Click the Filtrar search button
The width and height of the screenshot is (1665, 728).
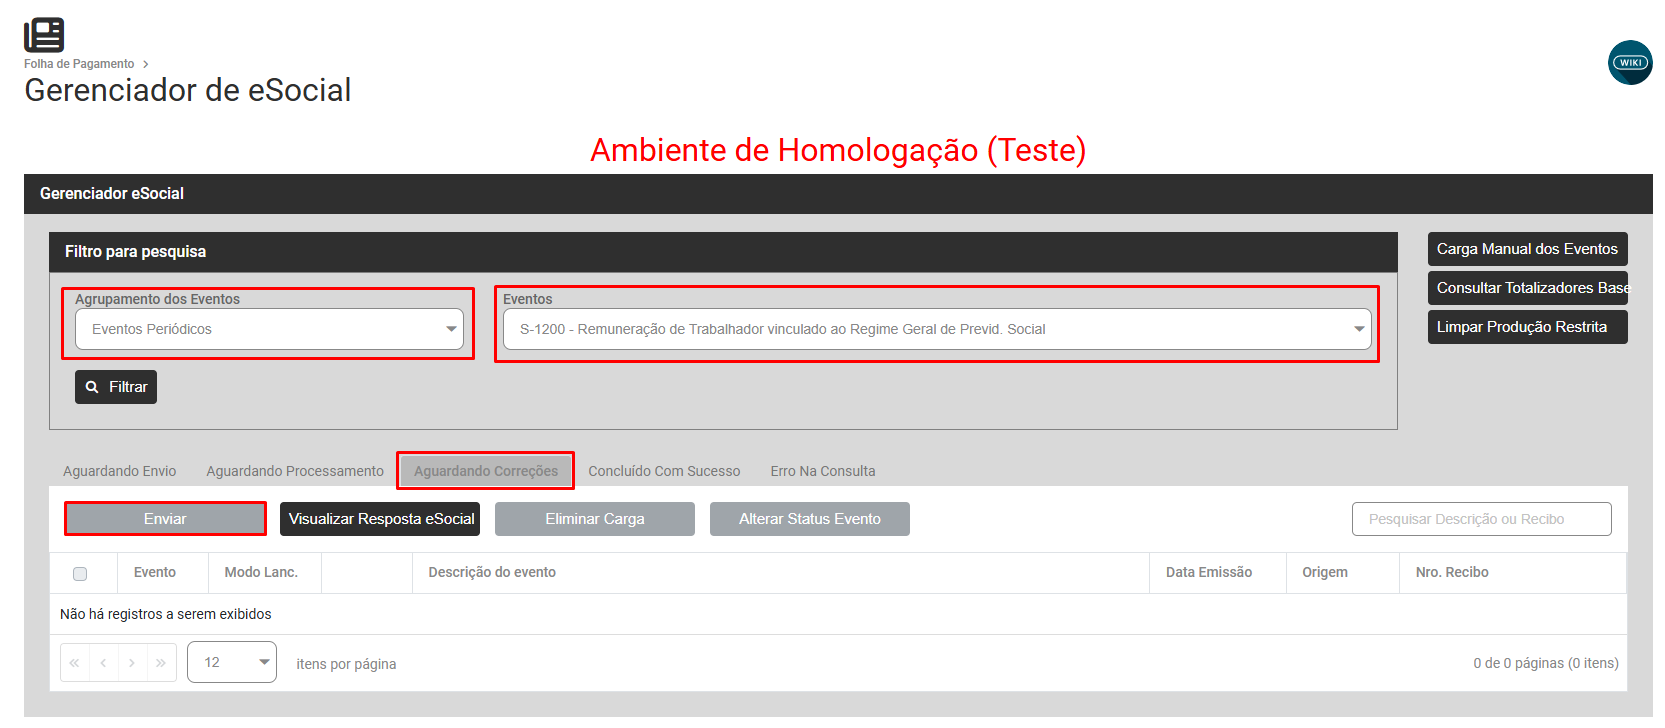tap(116, 387)
